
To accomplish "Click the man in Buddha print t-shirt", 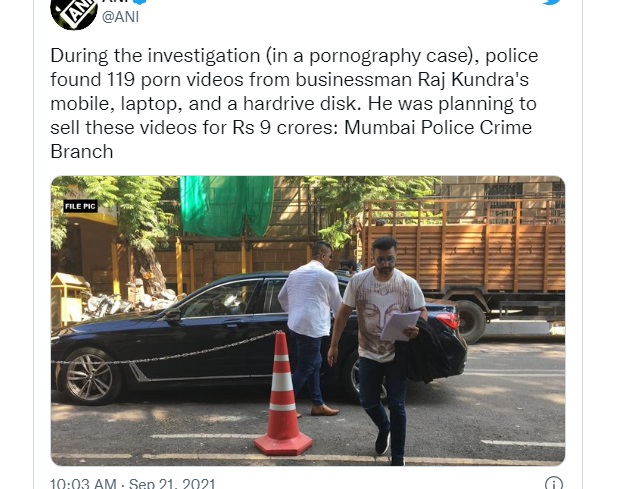I will [x=380, y=348].
